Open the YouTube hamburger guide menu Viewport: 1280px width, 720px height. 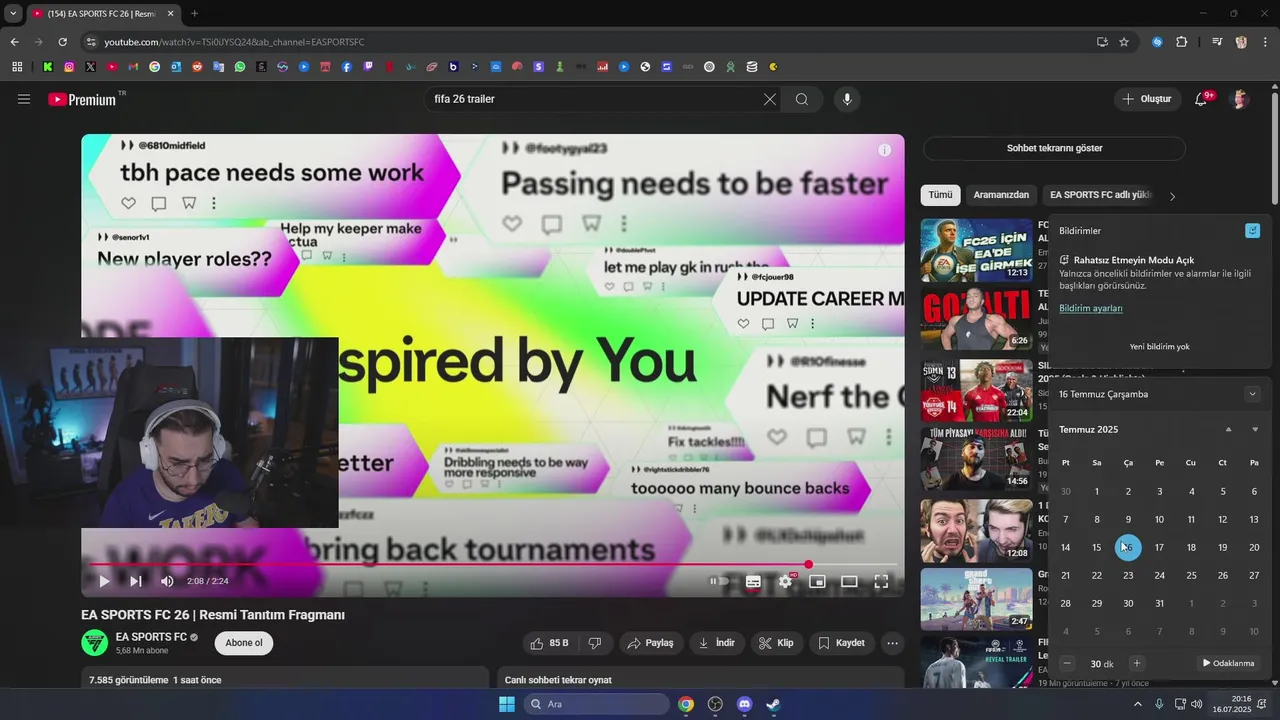24,99
